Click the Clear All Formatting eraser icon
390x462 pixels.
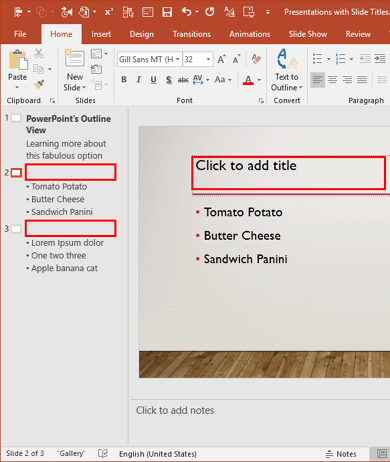click(256, 59)
